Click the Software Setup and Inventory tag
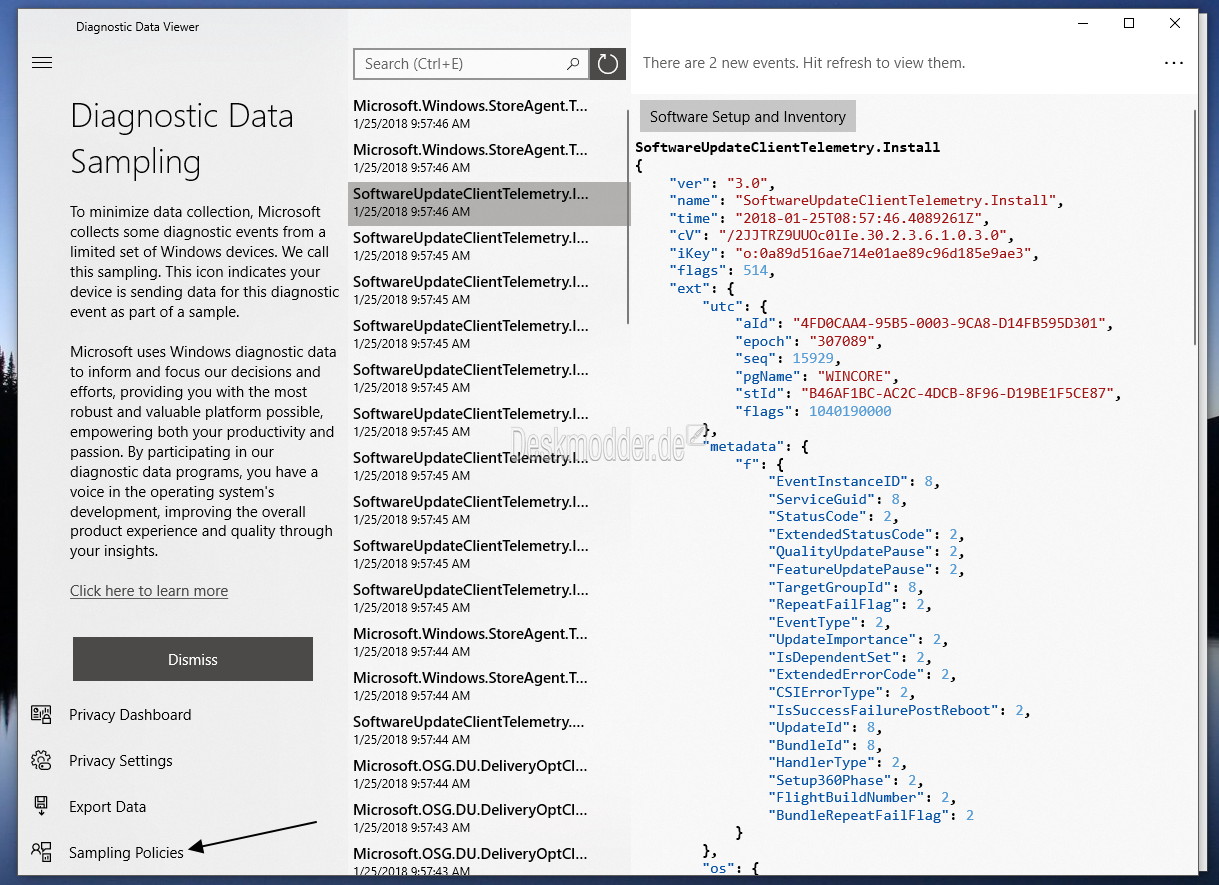The height and width of the screenshot is (885, 1219). pos(748,116)
